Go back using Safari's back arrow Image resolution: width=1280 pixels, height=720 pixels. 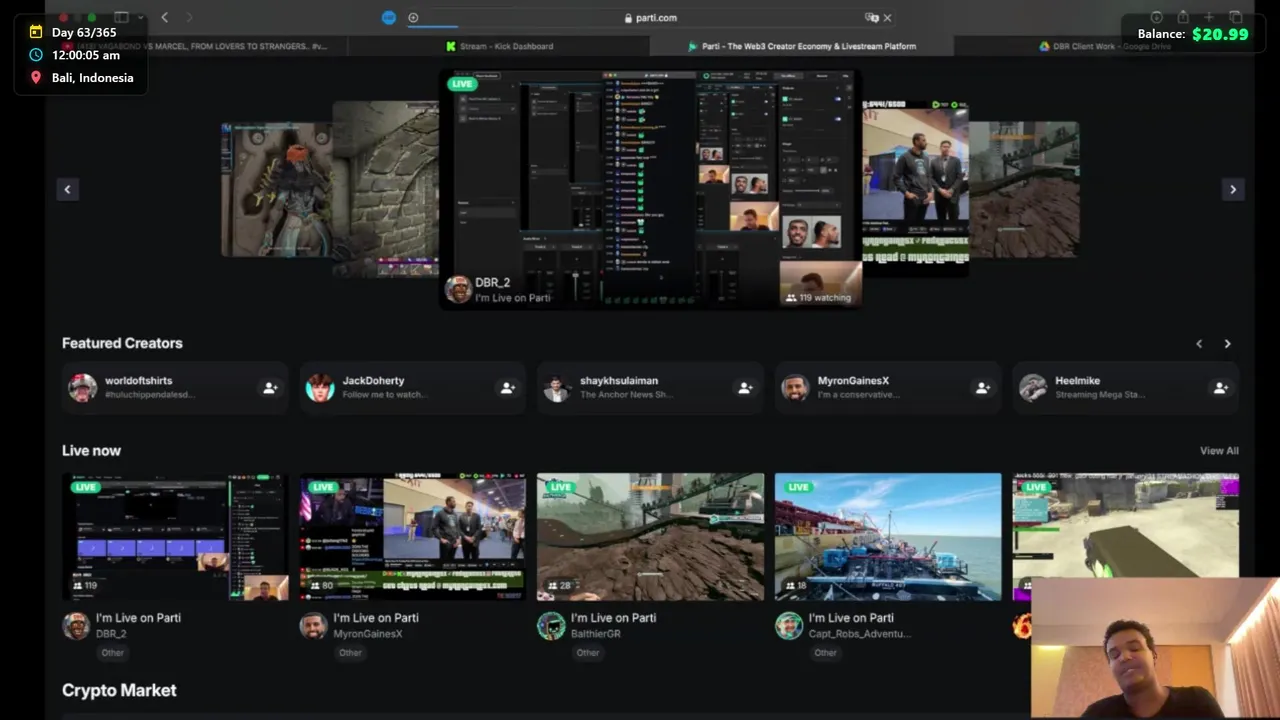click(165, 17)
